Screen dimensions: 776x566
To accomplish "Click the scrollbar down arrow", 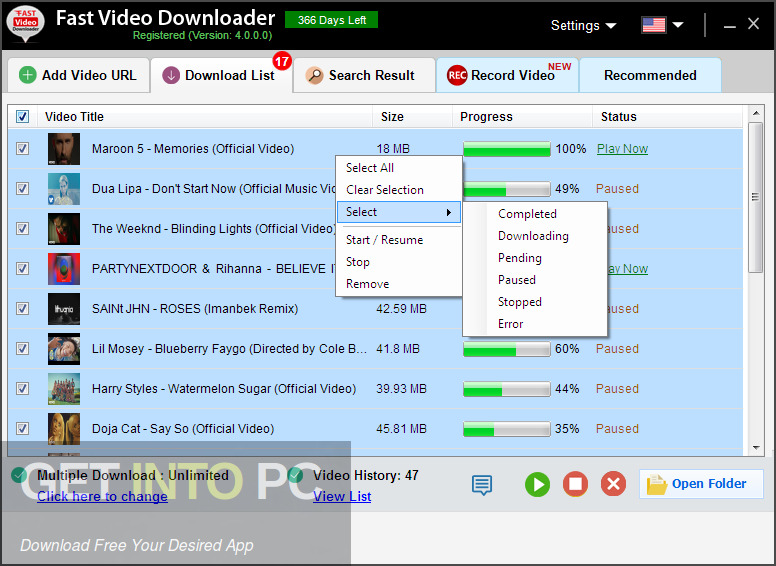I will 756,448.
